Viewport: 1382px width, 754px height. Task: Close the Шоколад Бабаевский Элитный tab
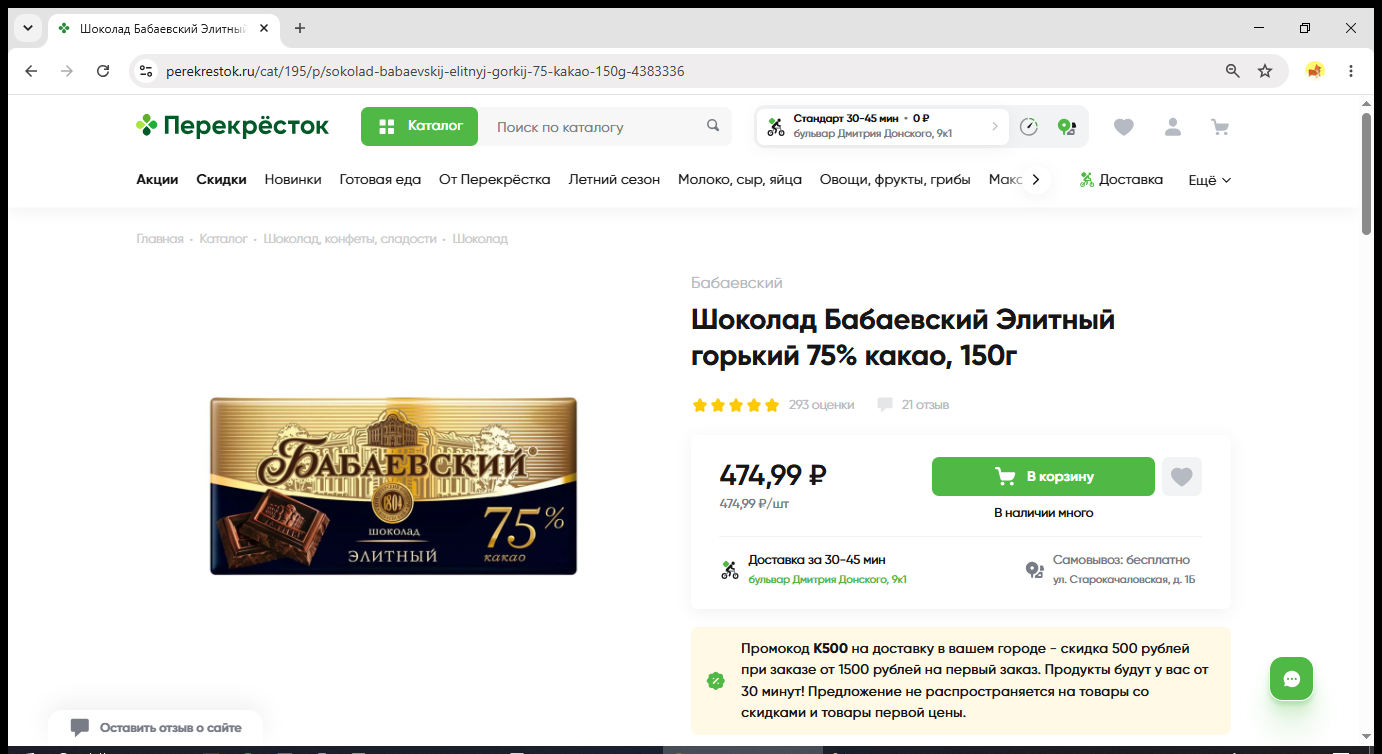tap(264, 28)
